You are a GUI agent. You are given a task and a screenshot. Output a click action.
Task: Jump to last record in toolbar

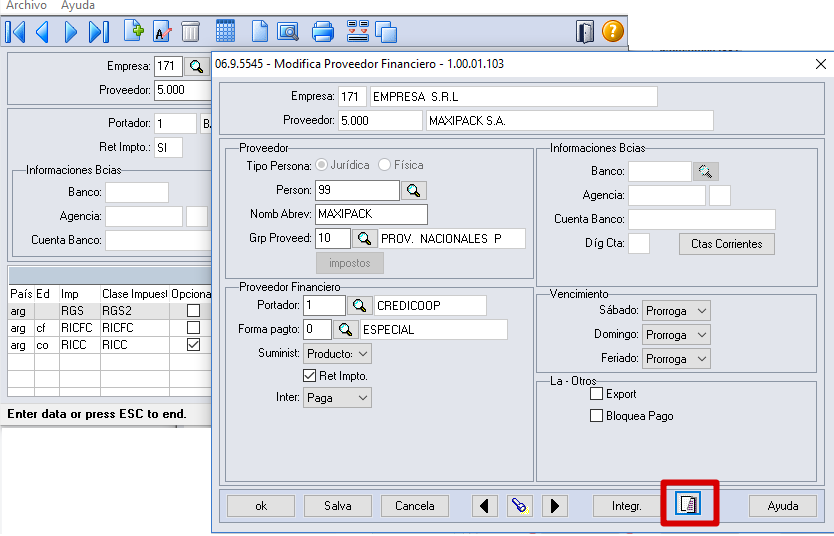(98, 32)
